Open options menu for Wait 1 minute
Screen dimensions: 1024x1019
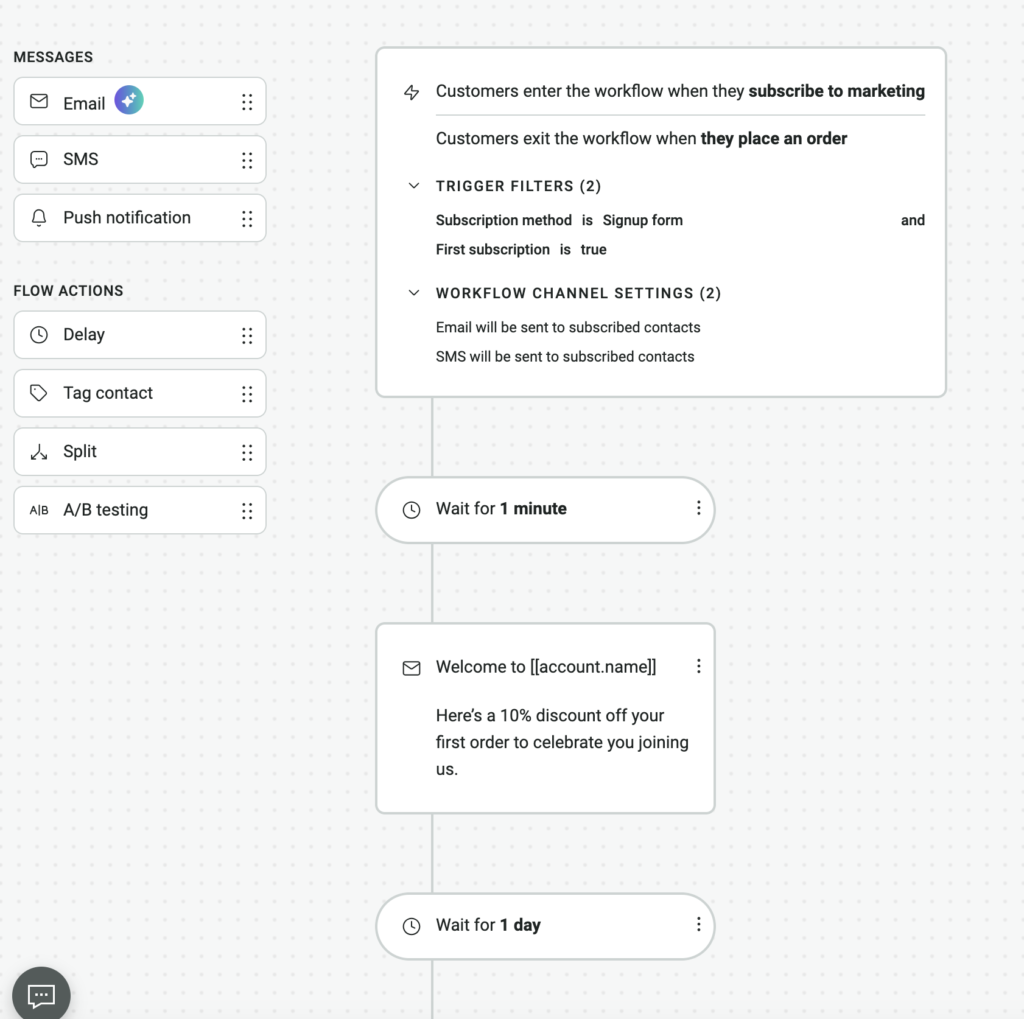coord(698,508)
